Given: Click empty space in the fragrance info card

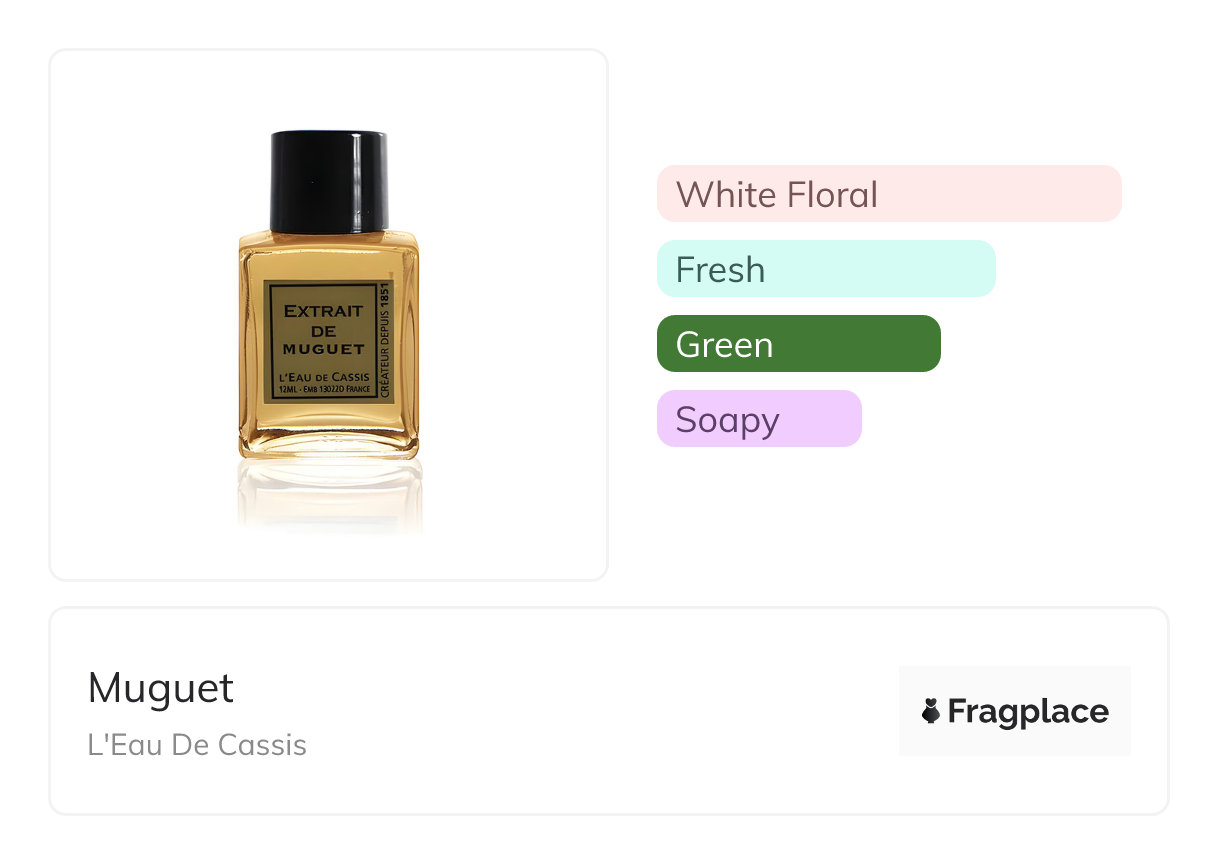Looking at the screenshot, I should [600, 712].
